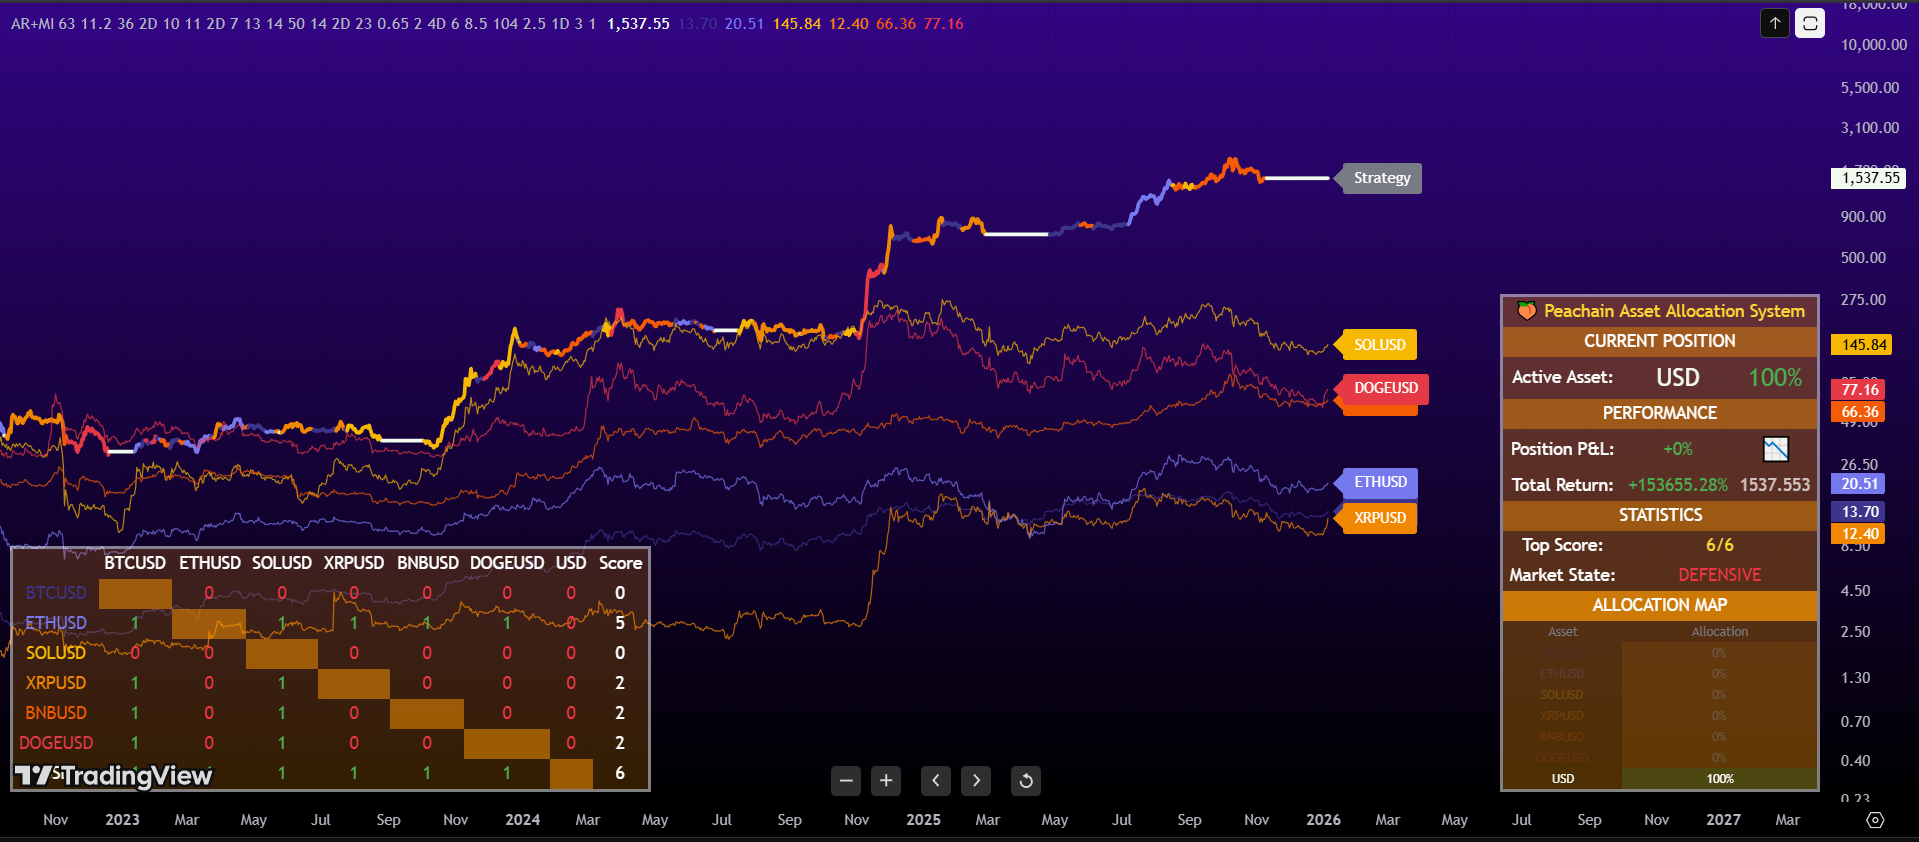
Task: Select the AR+MI indicator legend title
Action: coord(32,24)
